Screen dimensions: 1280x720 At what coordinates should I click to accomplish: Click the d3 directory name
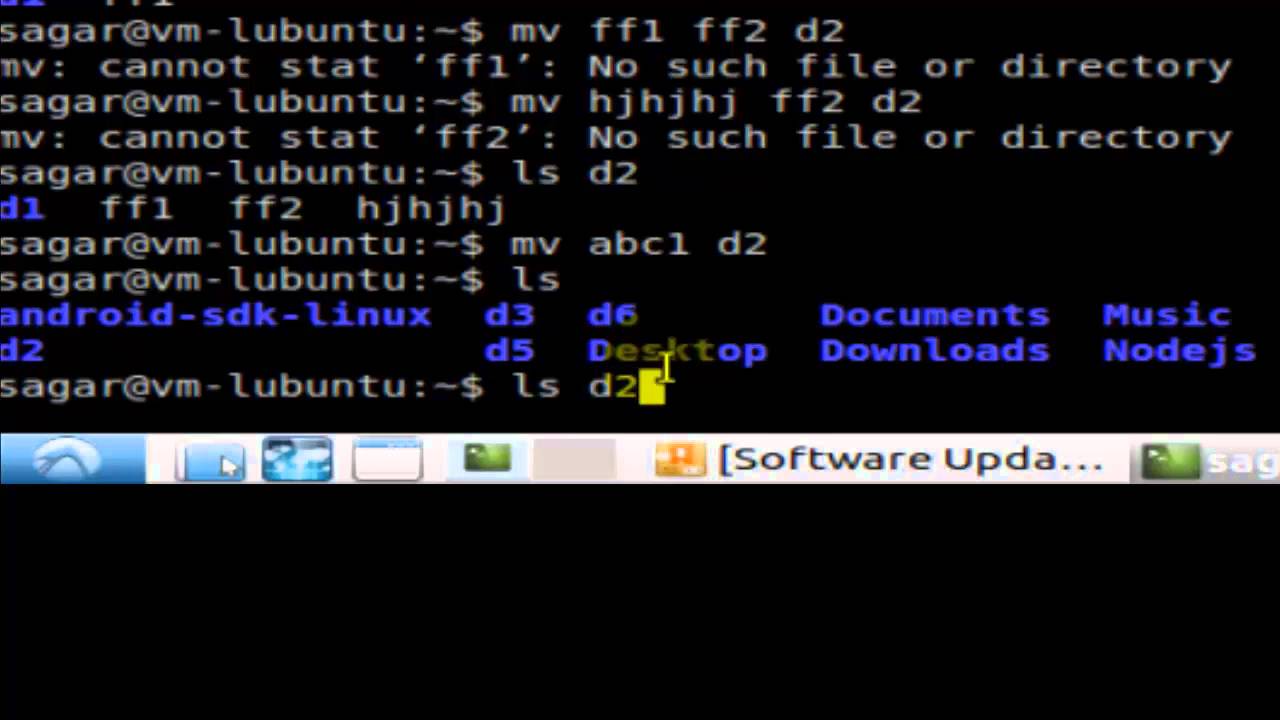click(x=509, y=315)
